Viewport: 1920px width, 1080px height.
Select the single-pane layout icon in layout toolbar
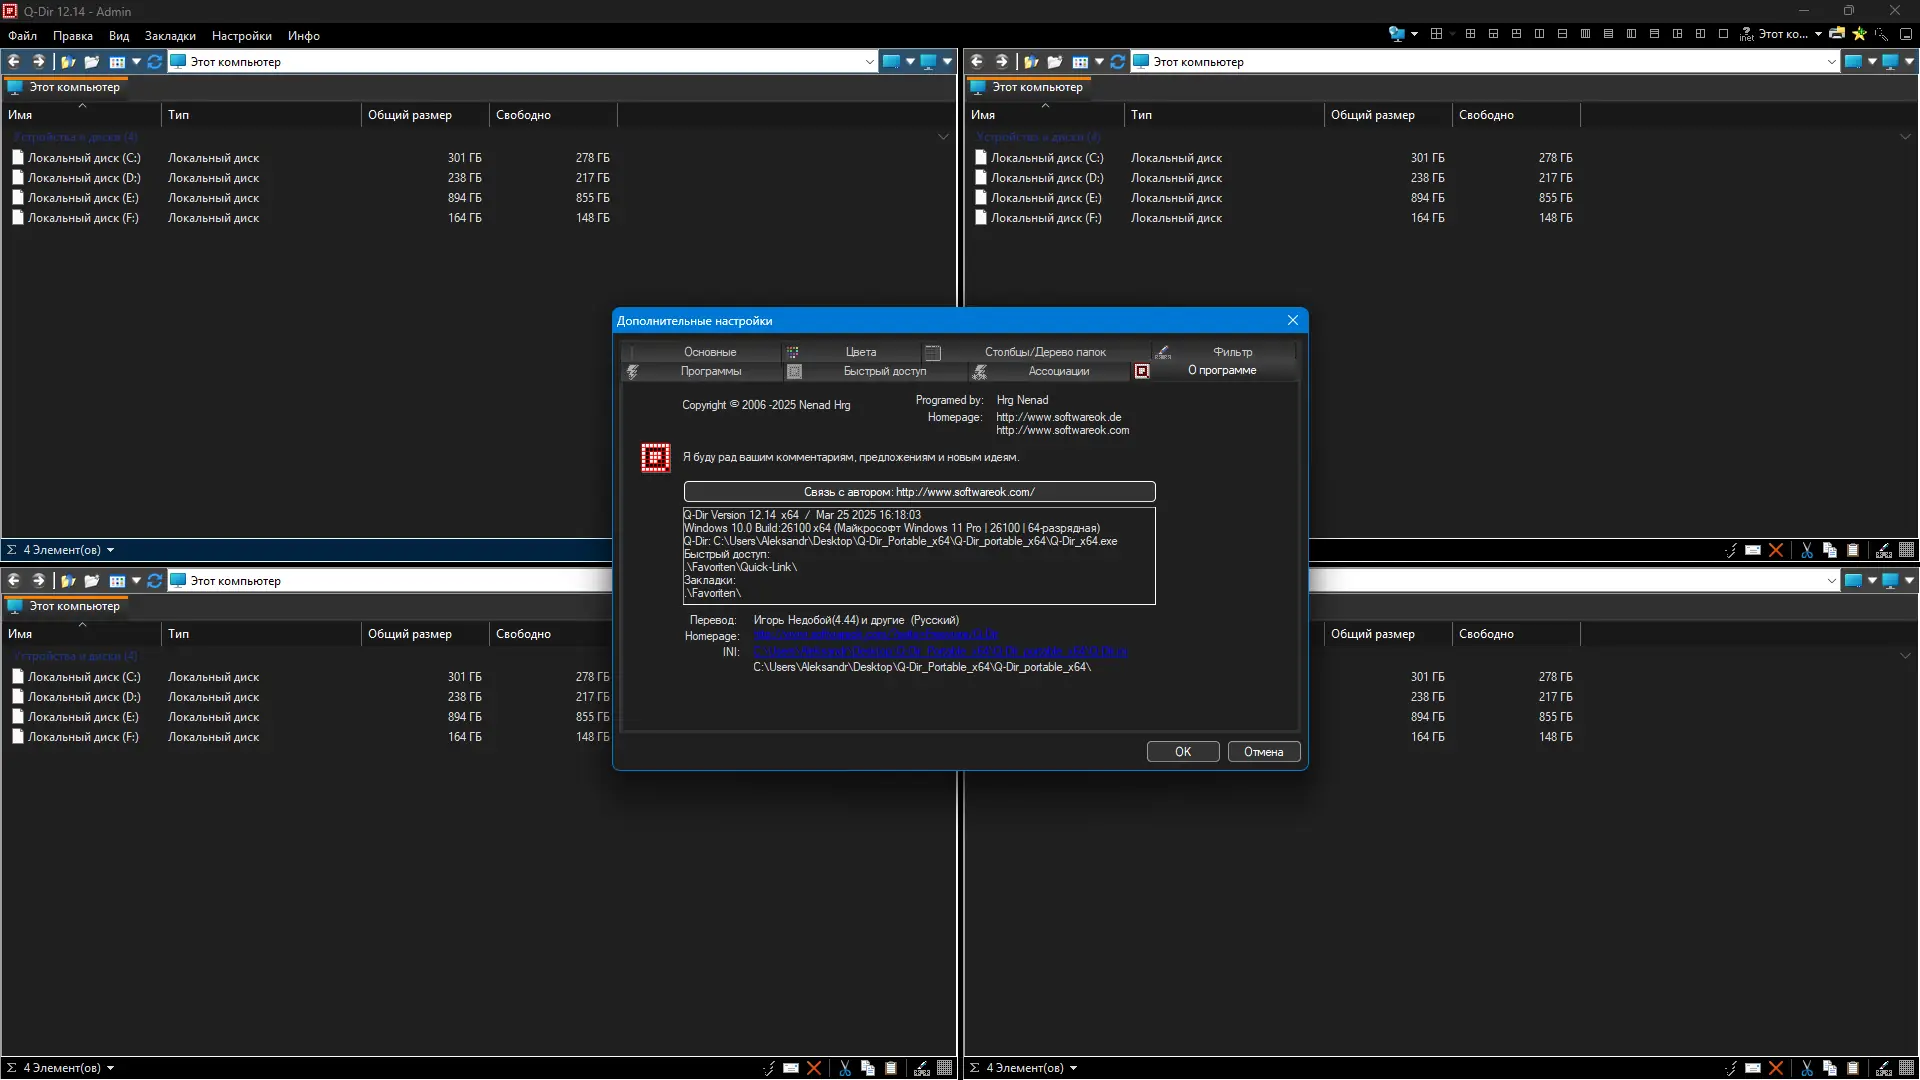click(1723, 34)
